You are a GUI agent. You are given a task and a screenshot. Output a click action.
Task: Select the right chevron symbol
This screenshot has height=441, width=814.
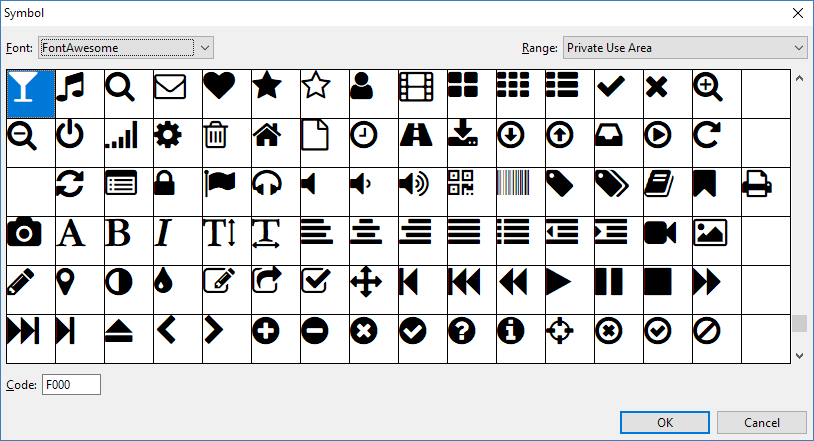coord(226,339)
